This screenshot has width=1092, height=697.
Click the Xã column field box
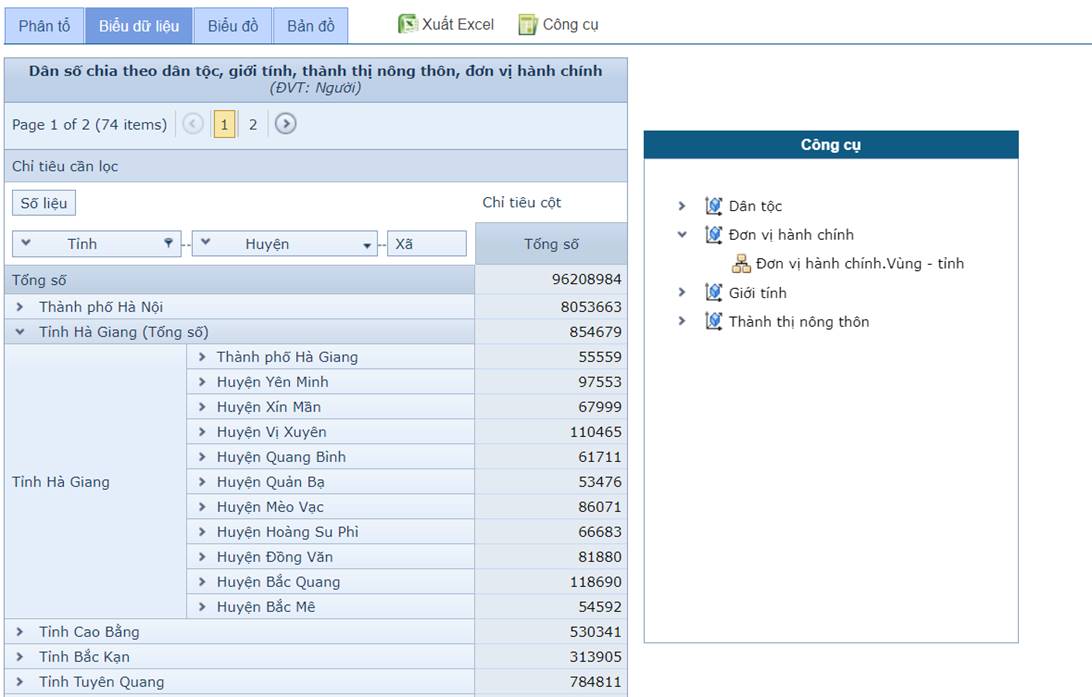[x=426, y=244]
